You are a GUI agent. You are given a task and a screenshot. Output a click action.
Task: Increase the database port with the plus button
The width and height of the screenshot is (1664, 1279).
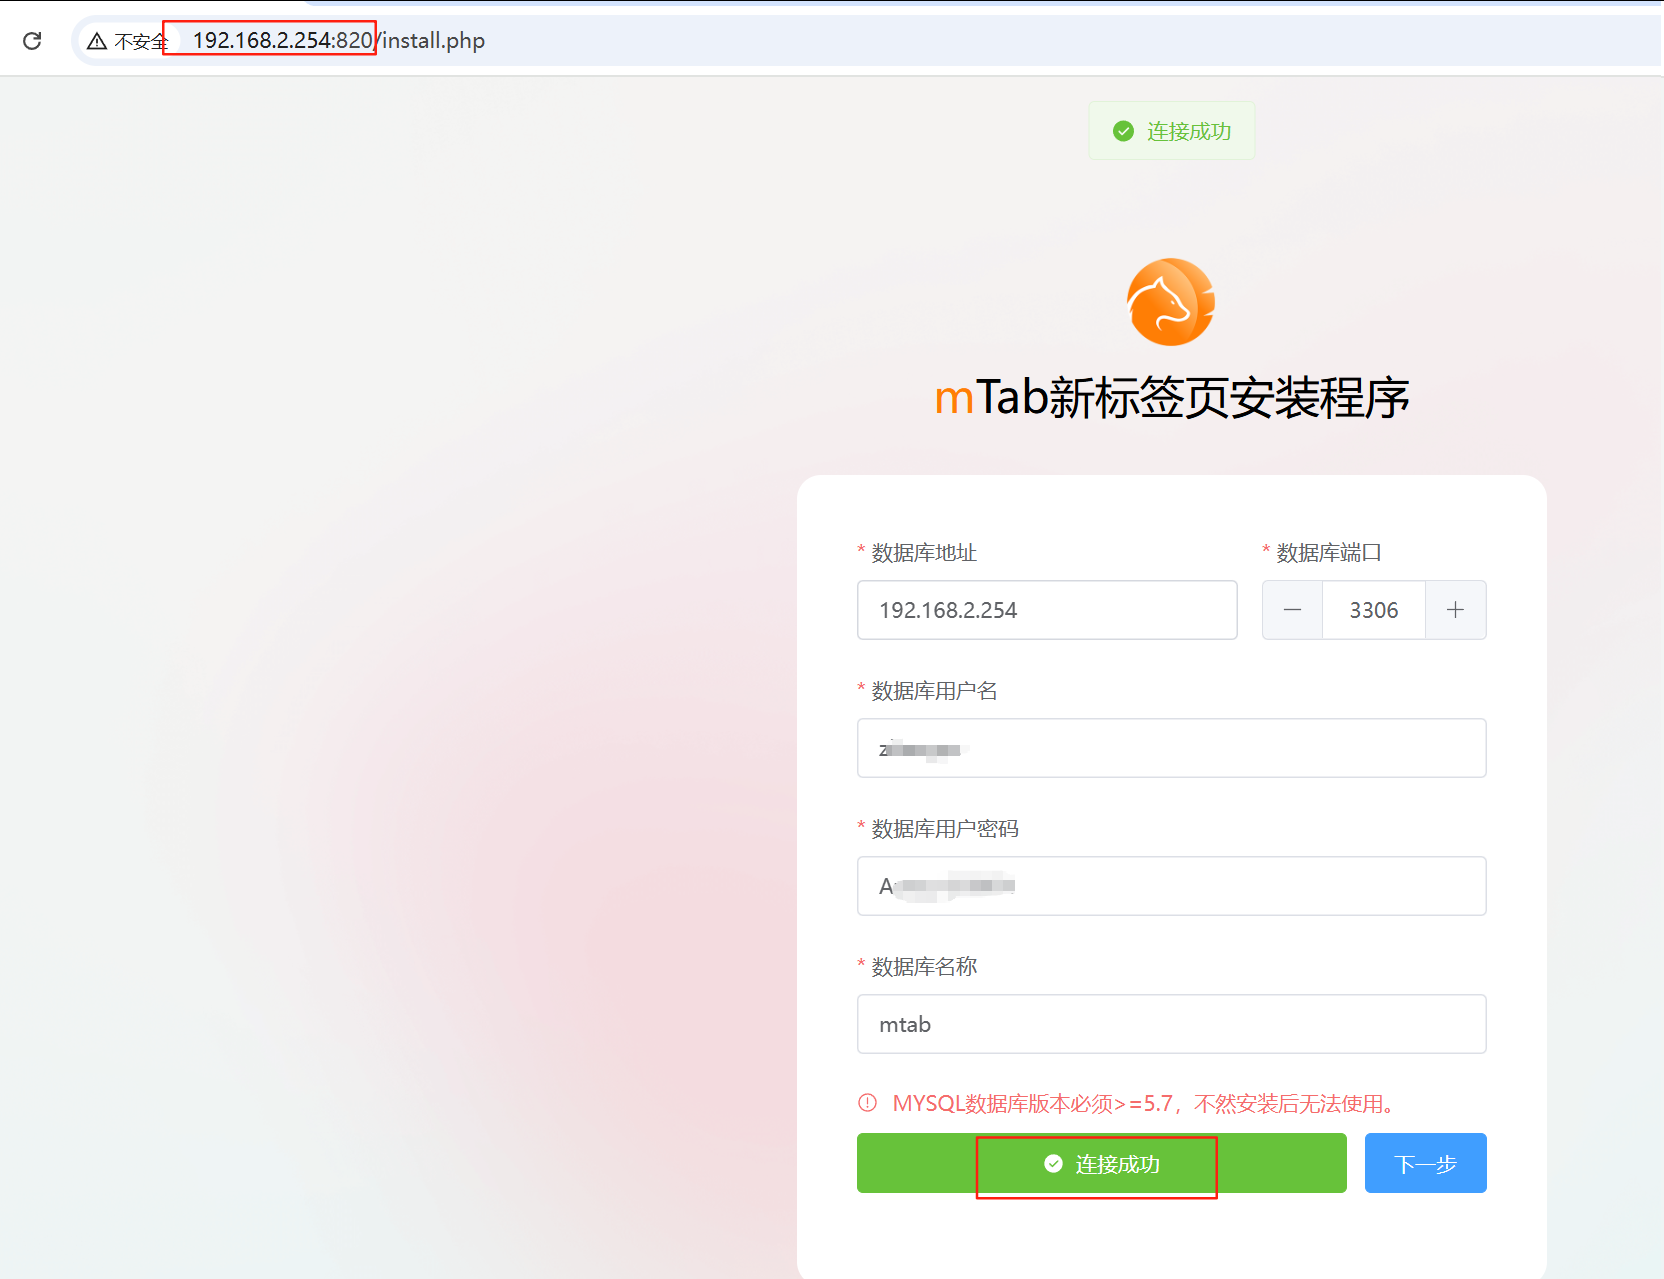(1456, 610)
